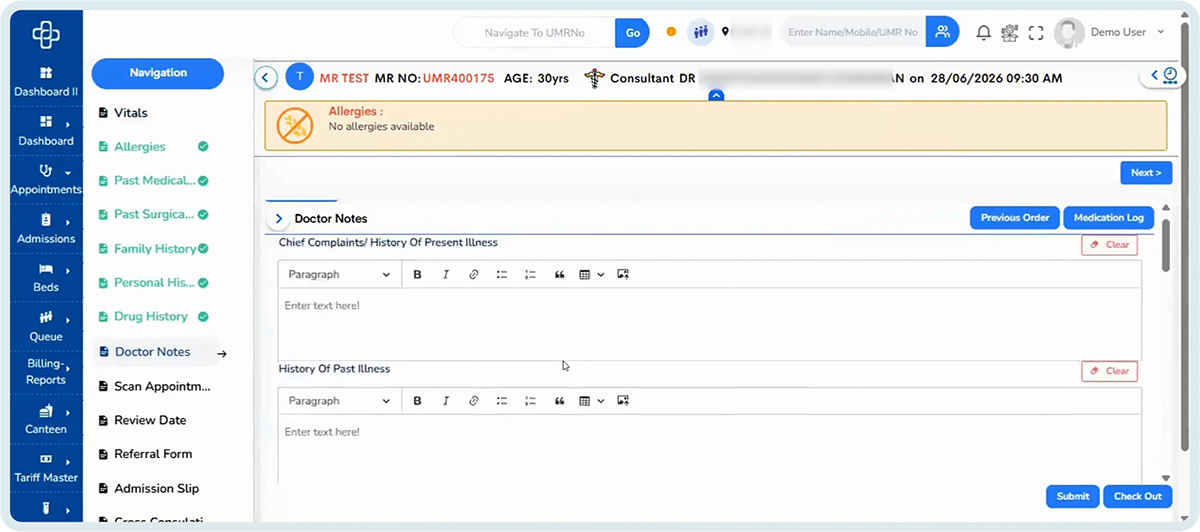
Task: Insert link in History Of Past Illness editor
Action: coord(474,401)
